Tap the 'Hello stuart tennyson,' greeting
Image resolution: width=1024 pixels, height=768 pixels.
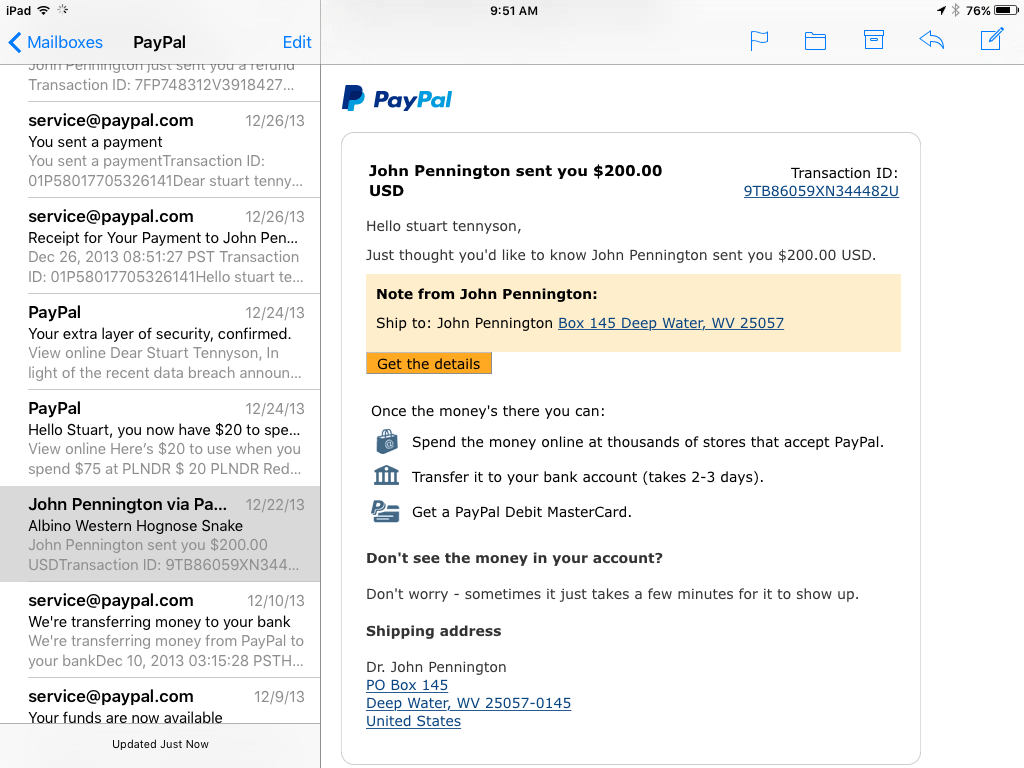[x=443, y=227]
